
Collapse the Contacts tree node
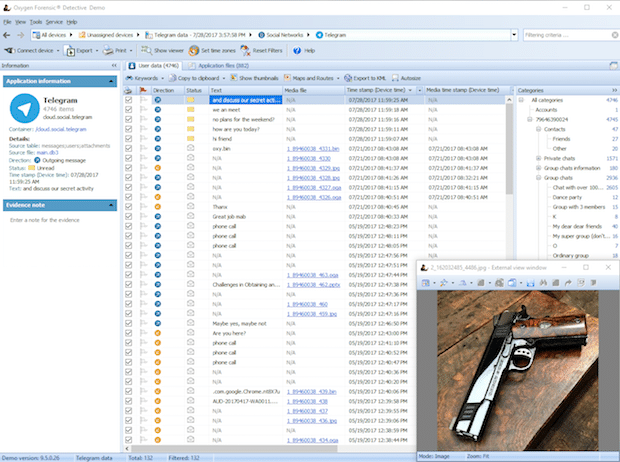pos(538,129)
